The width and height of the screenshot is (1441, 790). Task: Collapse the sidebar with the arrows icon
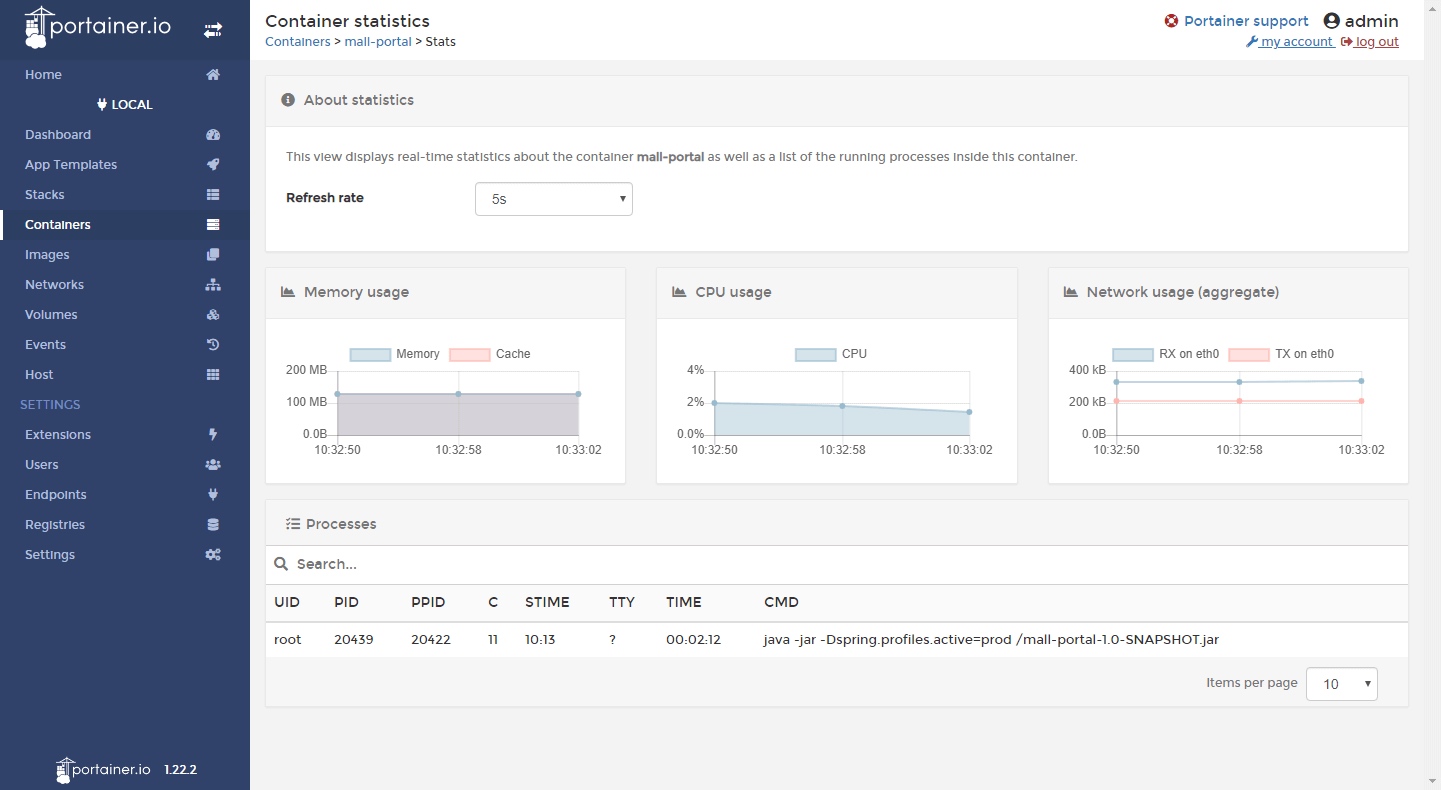(x=212, y=30)
